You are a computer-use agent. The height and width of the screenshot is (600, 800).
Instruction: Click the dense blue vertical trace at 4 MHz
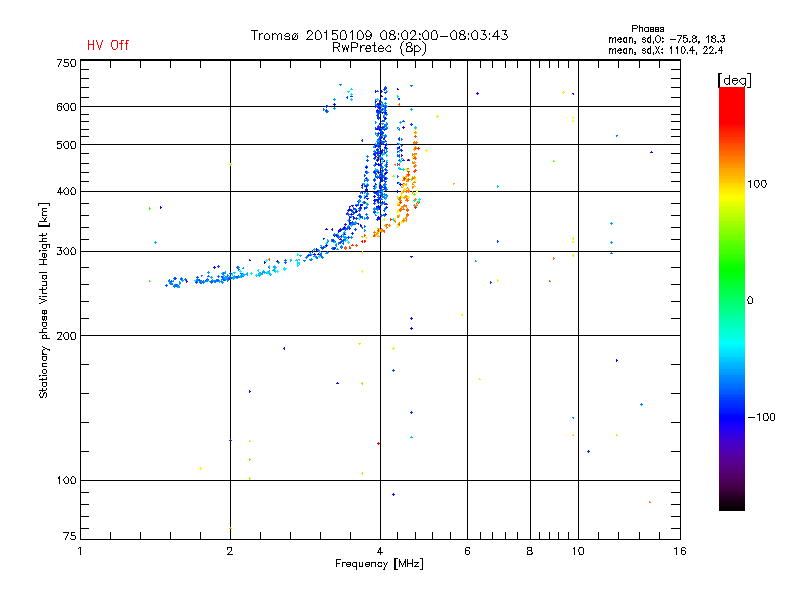(381, 153)
